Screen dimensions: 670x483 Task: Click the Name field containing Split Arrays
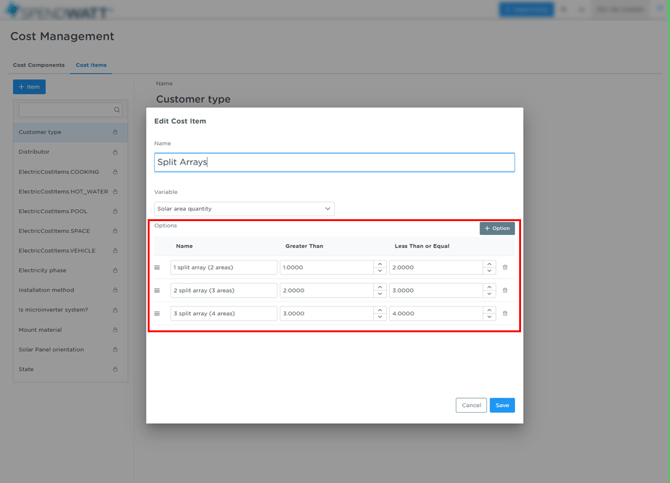(x=334, y=162)
